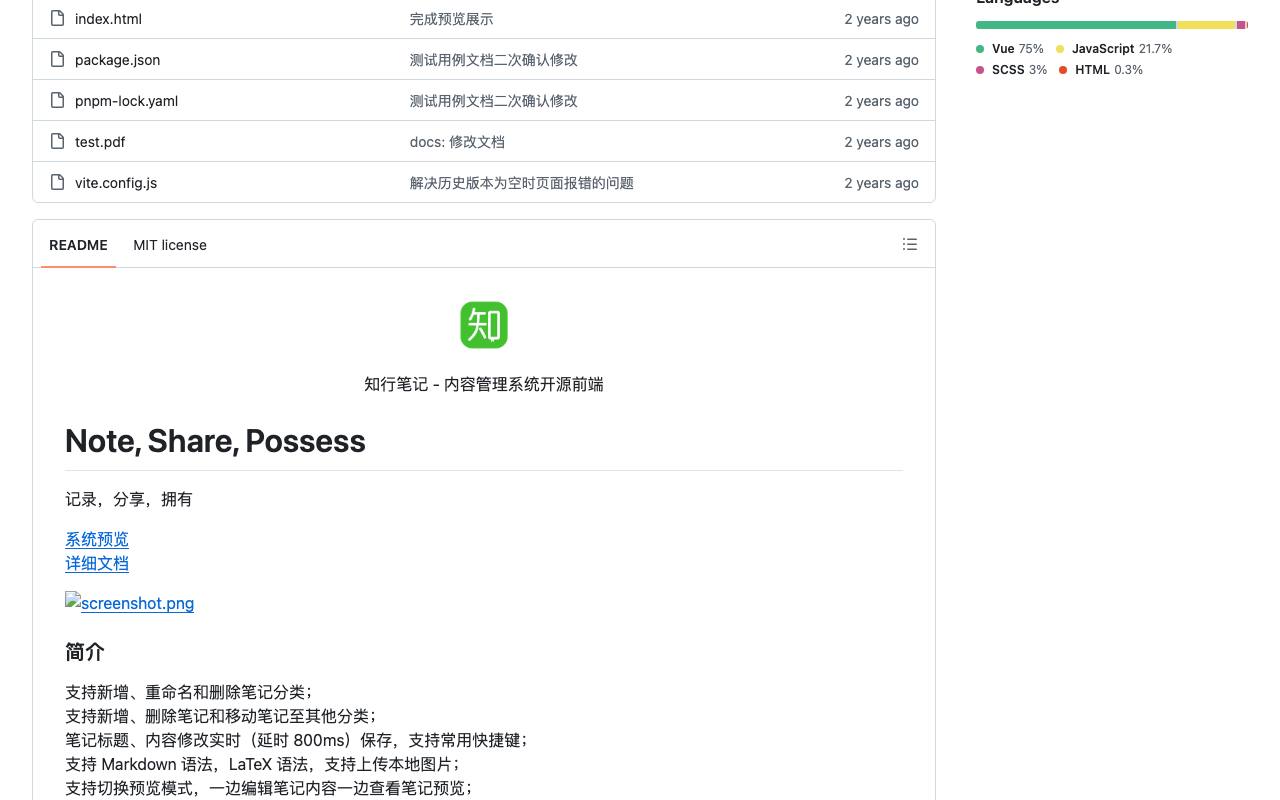
Task: Click the SCSS 3% language entry
Action: coord(1012,70)
